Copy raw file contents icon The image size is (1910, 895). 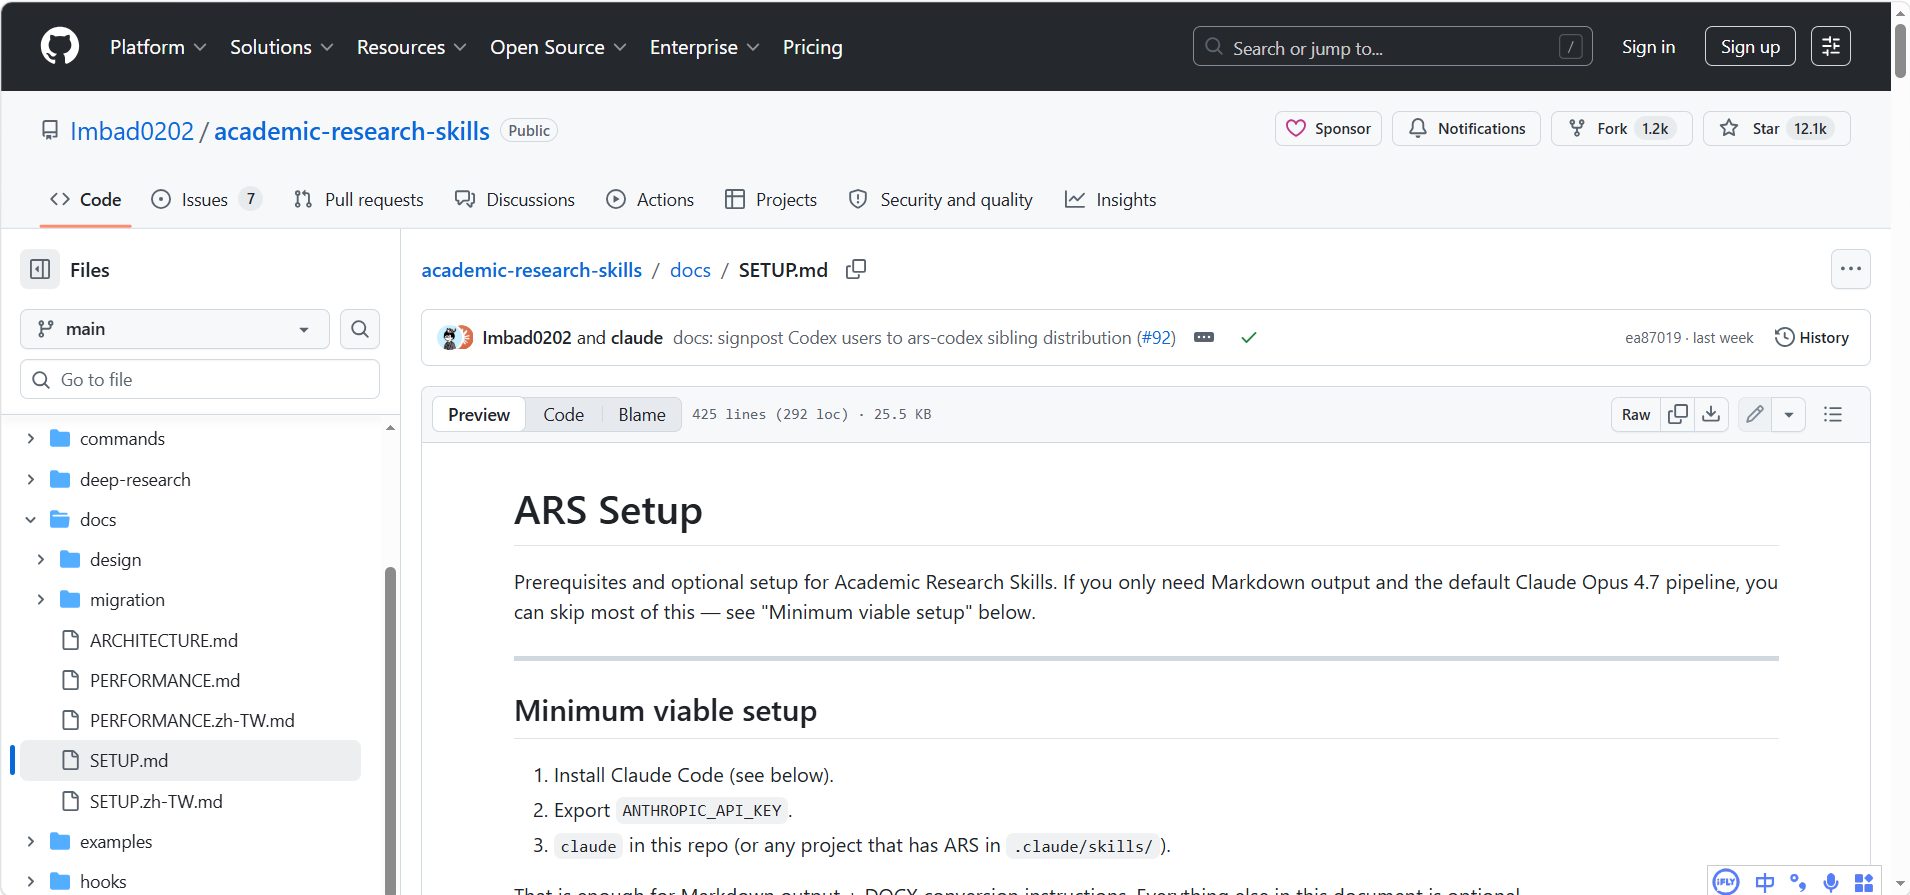pos(1678,414)
